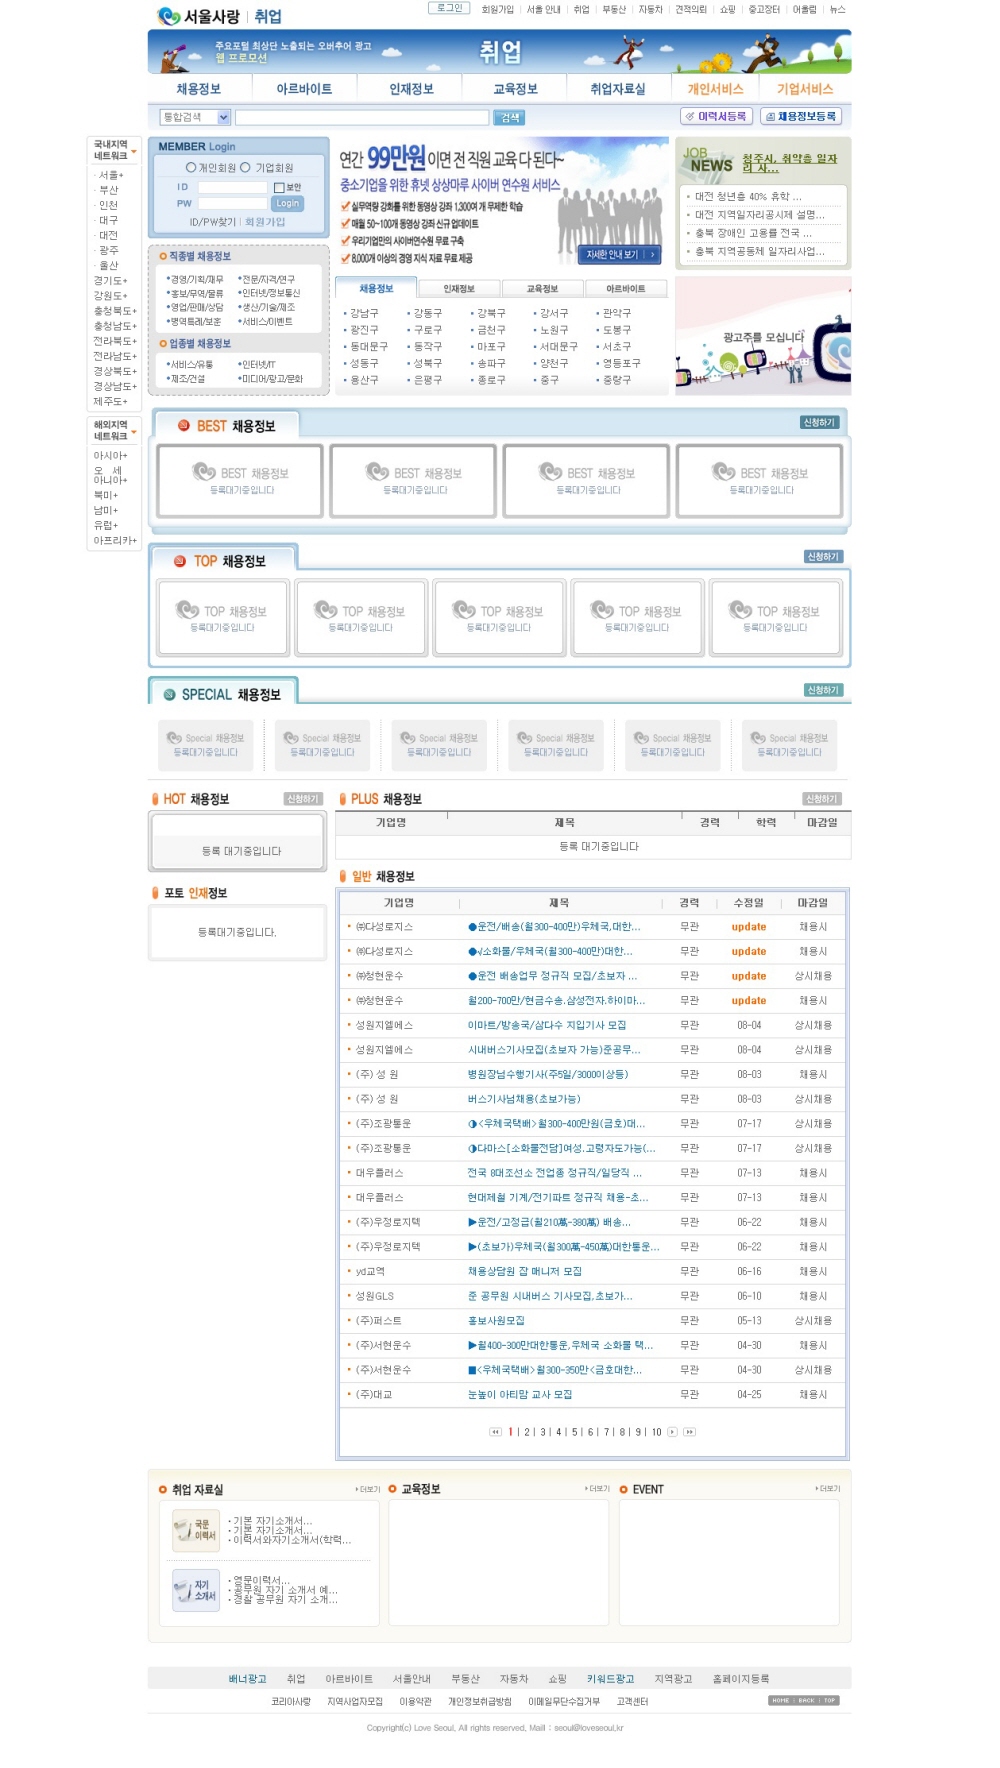The width and height of the screenshot is (1000, 1768).
Task: Open the 아르바이트 menu
Action: click(x=304, y=89)
